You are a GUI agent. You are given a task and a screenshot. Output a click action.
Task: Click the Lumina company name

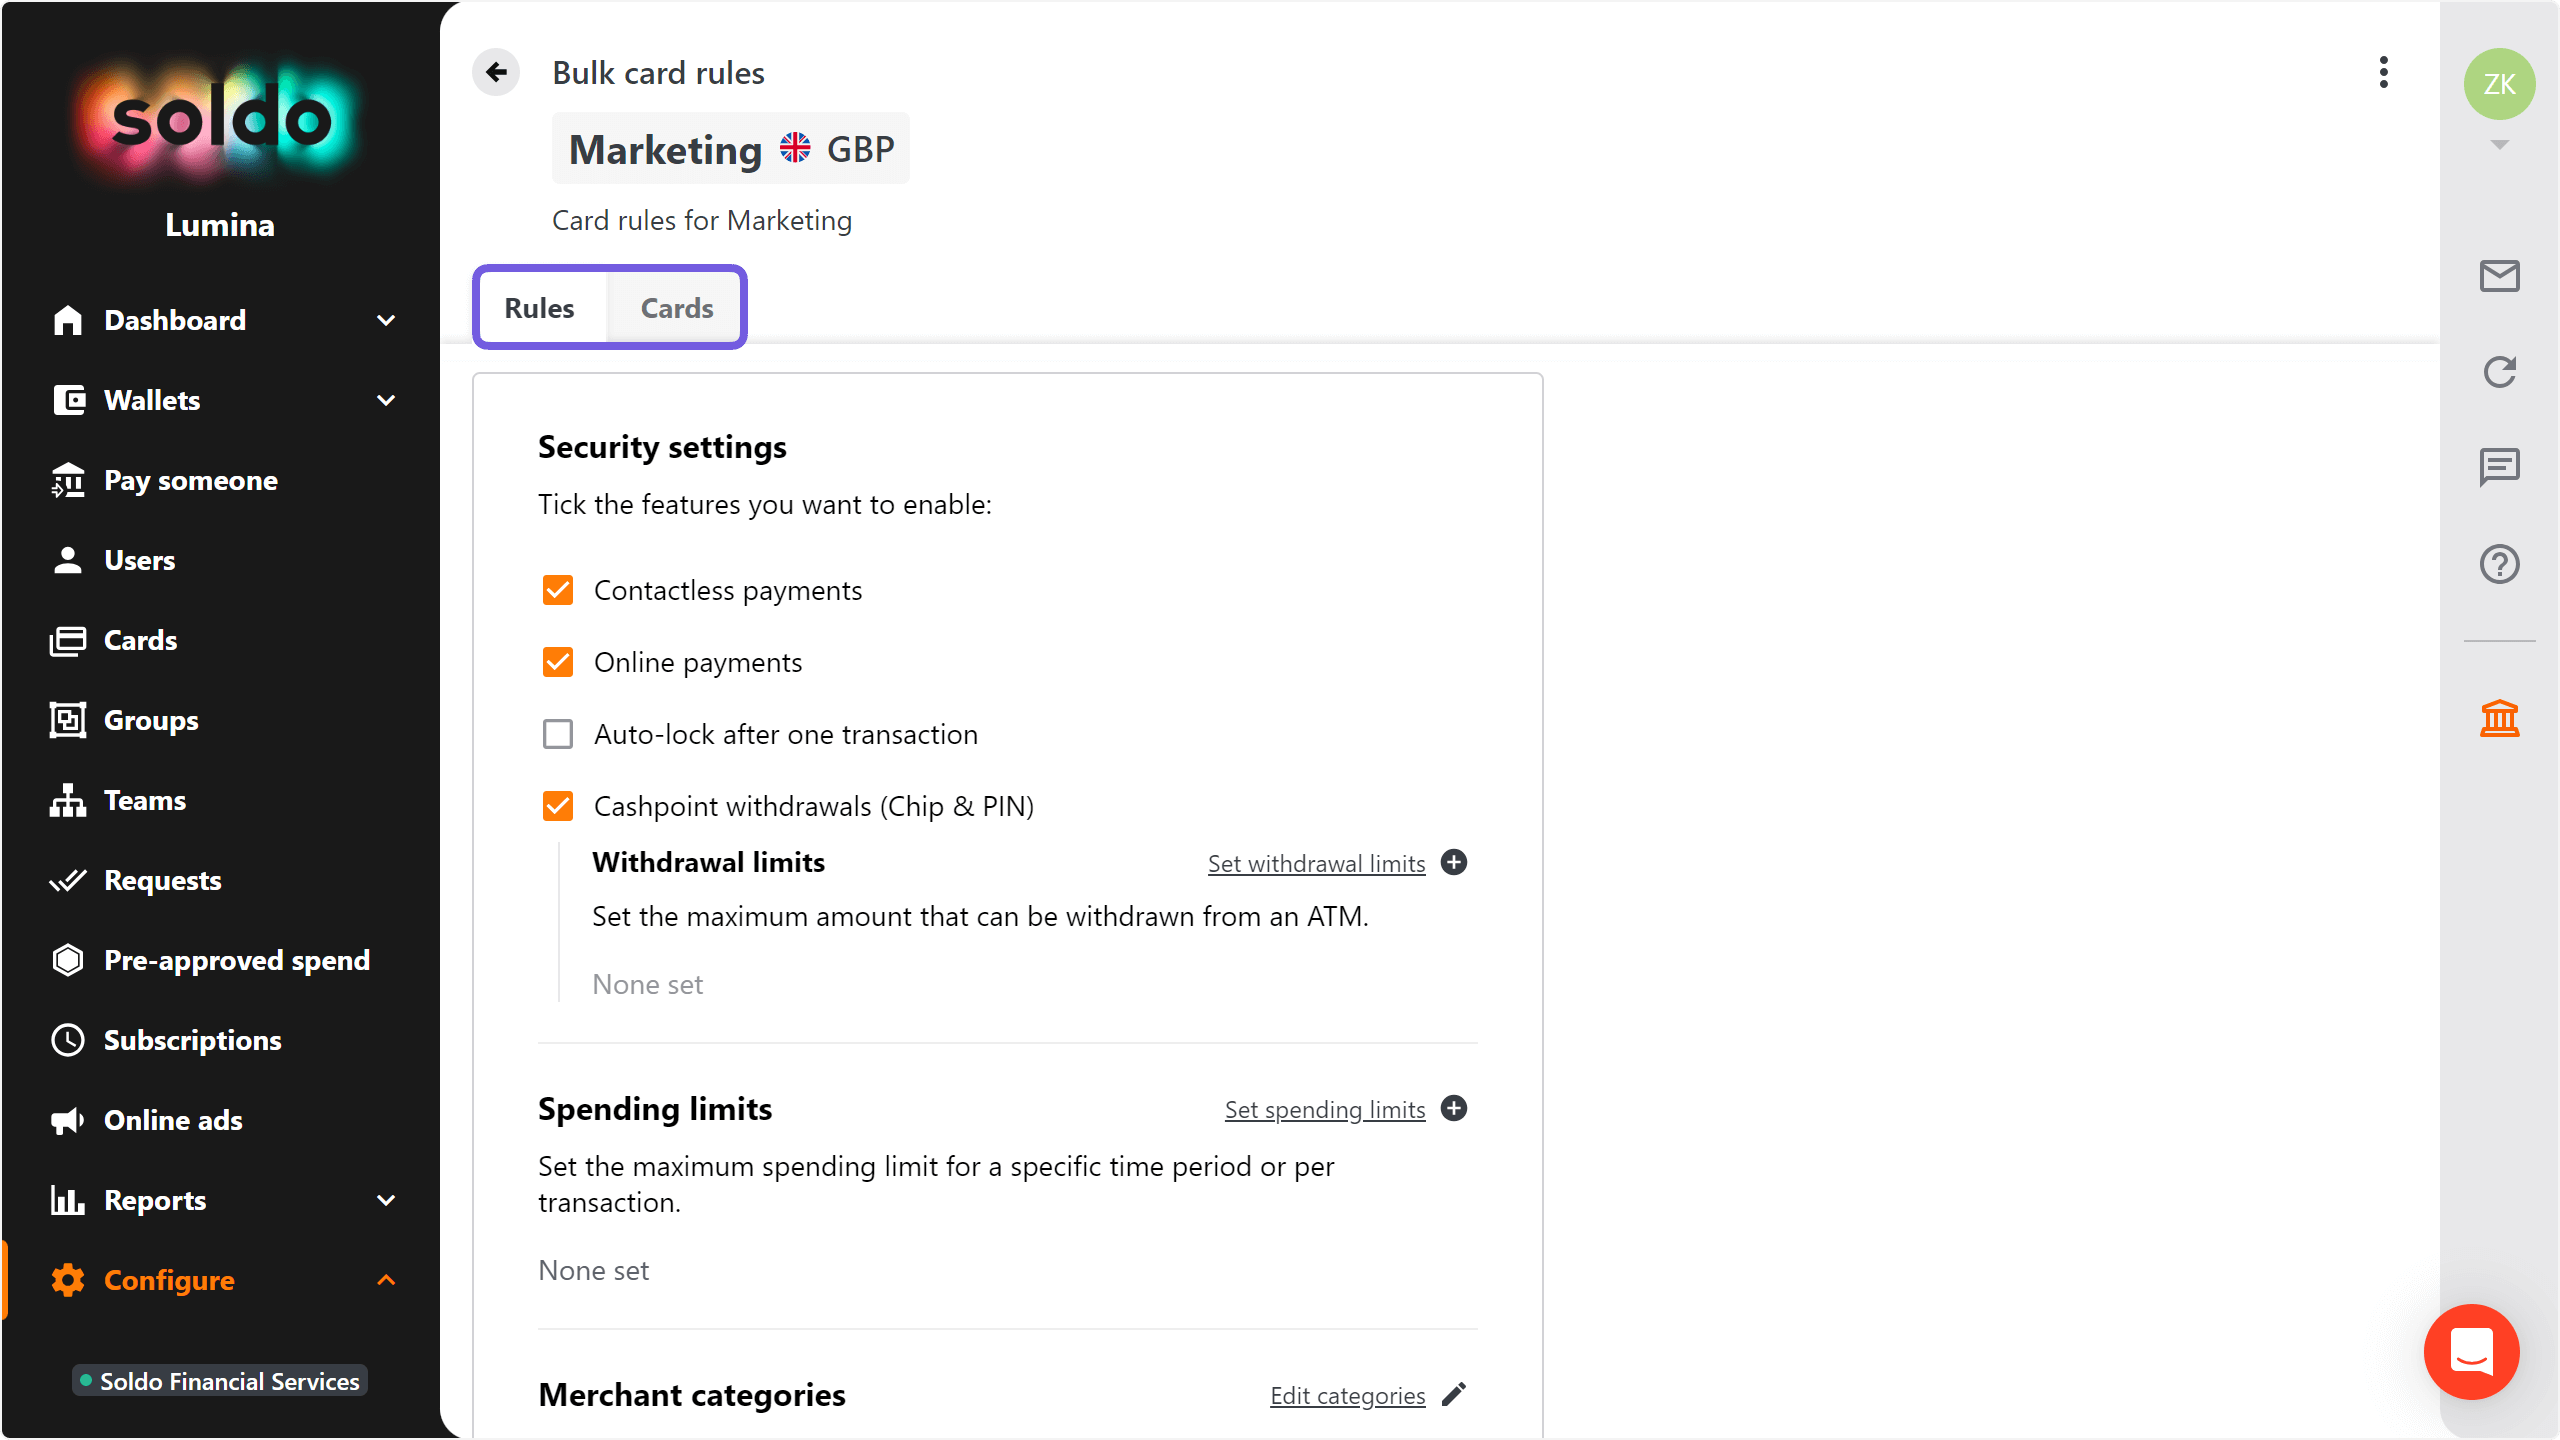point(220,225)
